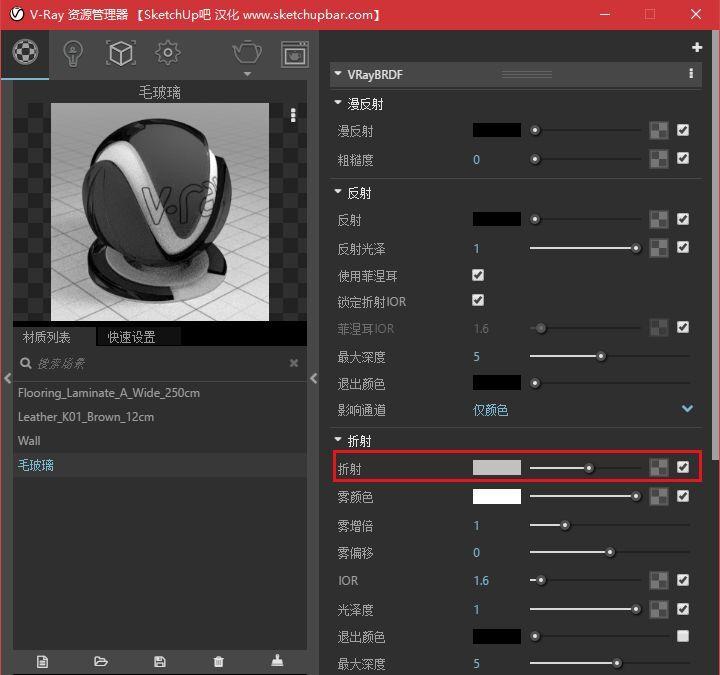The image size is (720, 675).
Task: Toggle 粗糙度 texture checkbox
Action: [x=683, y=158]
